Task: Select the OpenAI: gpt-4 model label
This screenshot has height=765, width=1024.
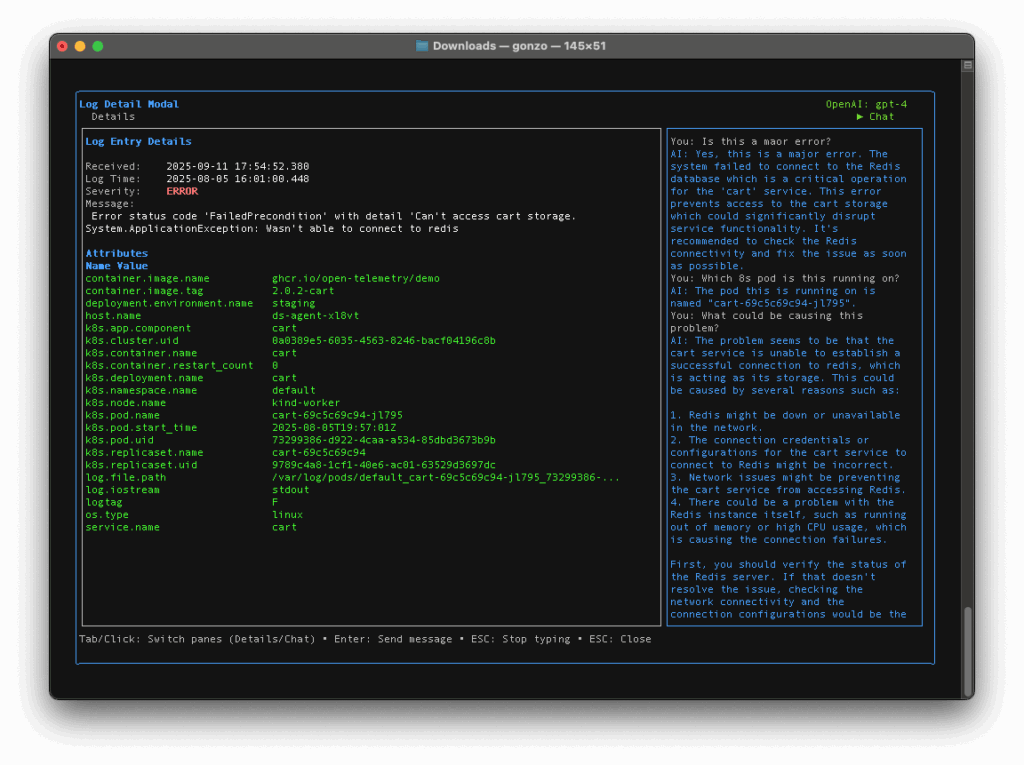Action: coord(866,104)
